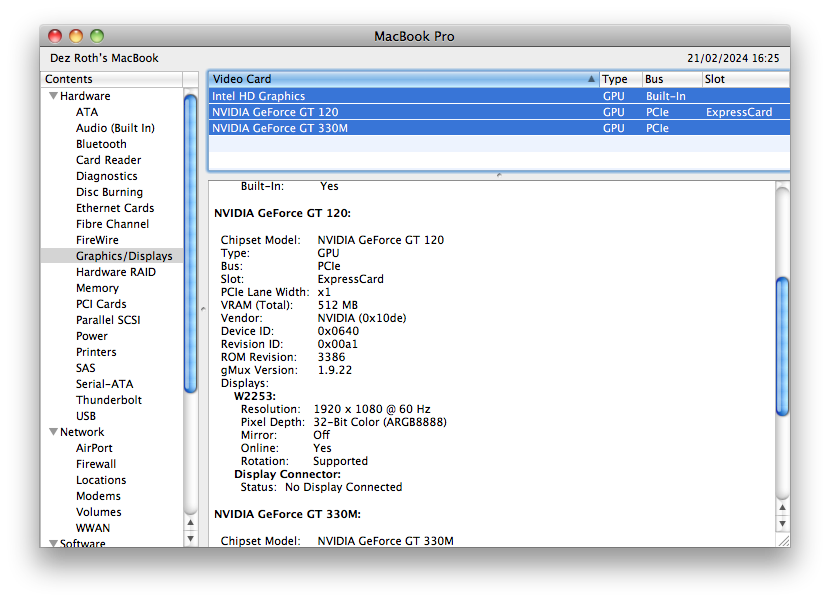Click Built-In bus cell in table
This screenshot has height=602, width=830.
click(x=665, y=96)
